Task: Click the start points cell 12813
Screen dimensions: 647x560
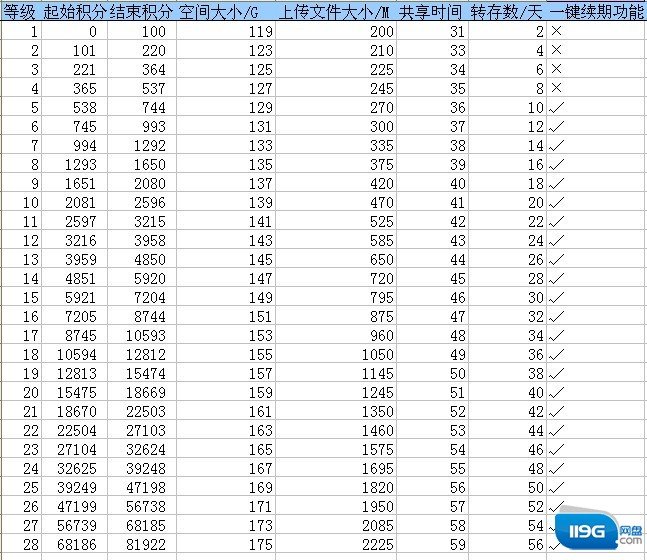Action: click(x=77, y=373)
